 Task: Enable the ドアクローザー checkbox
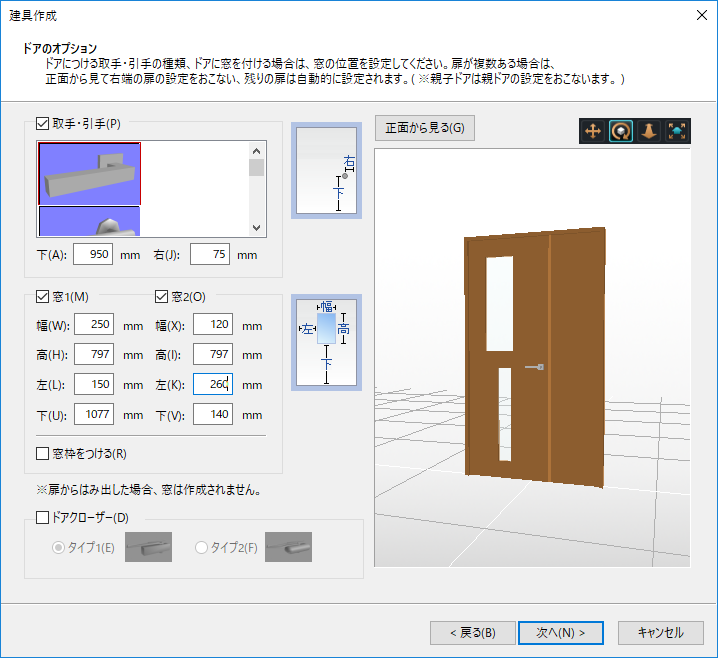pyautogui.click(x=42, y=518)
